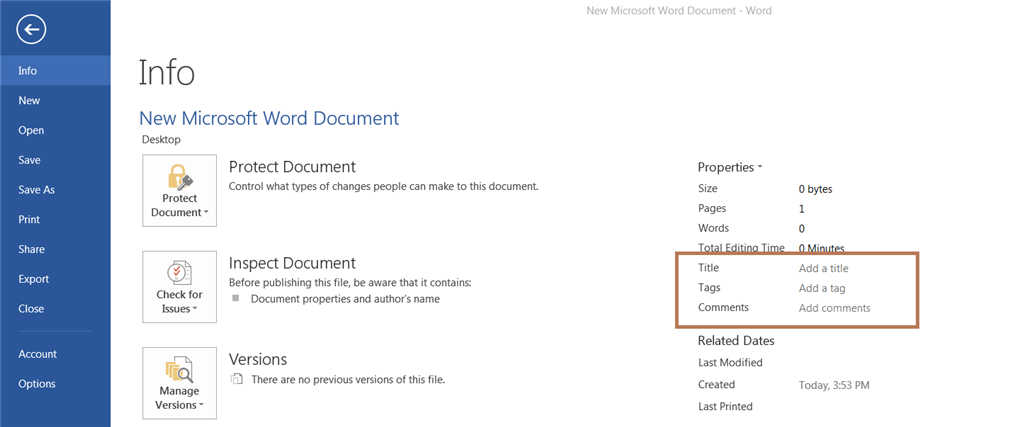Click the large Info page heading
This screenshot has height=427, width=1024.
click(167, 72)
